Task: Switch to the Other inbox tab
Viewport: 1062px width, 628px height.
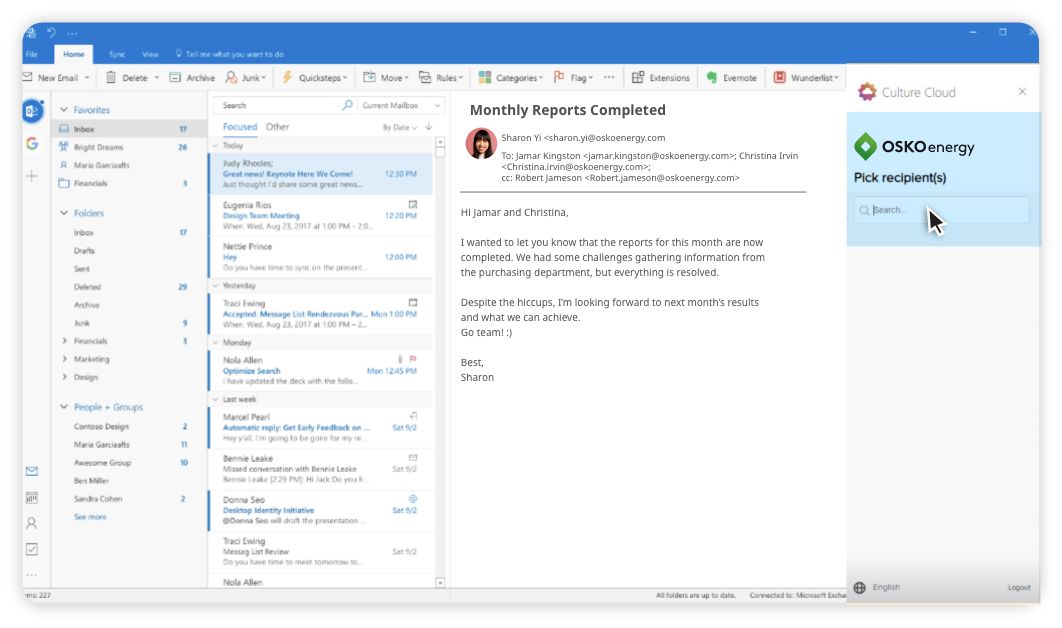Action: 277,127
